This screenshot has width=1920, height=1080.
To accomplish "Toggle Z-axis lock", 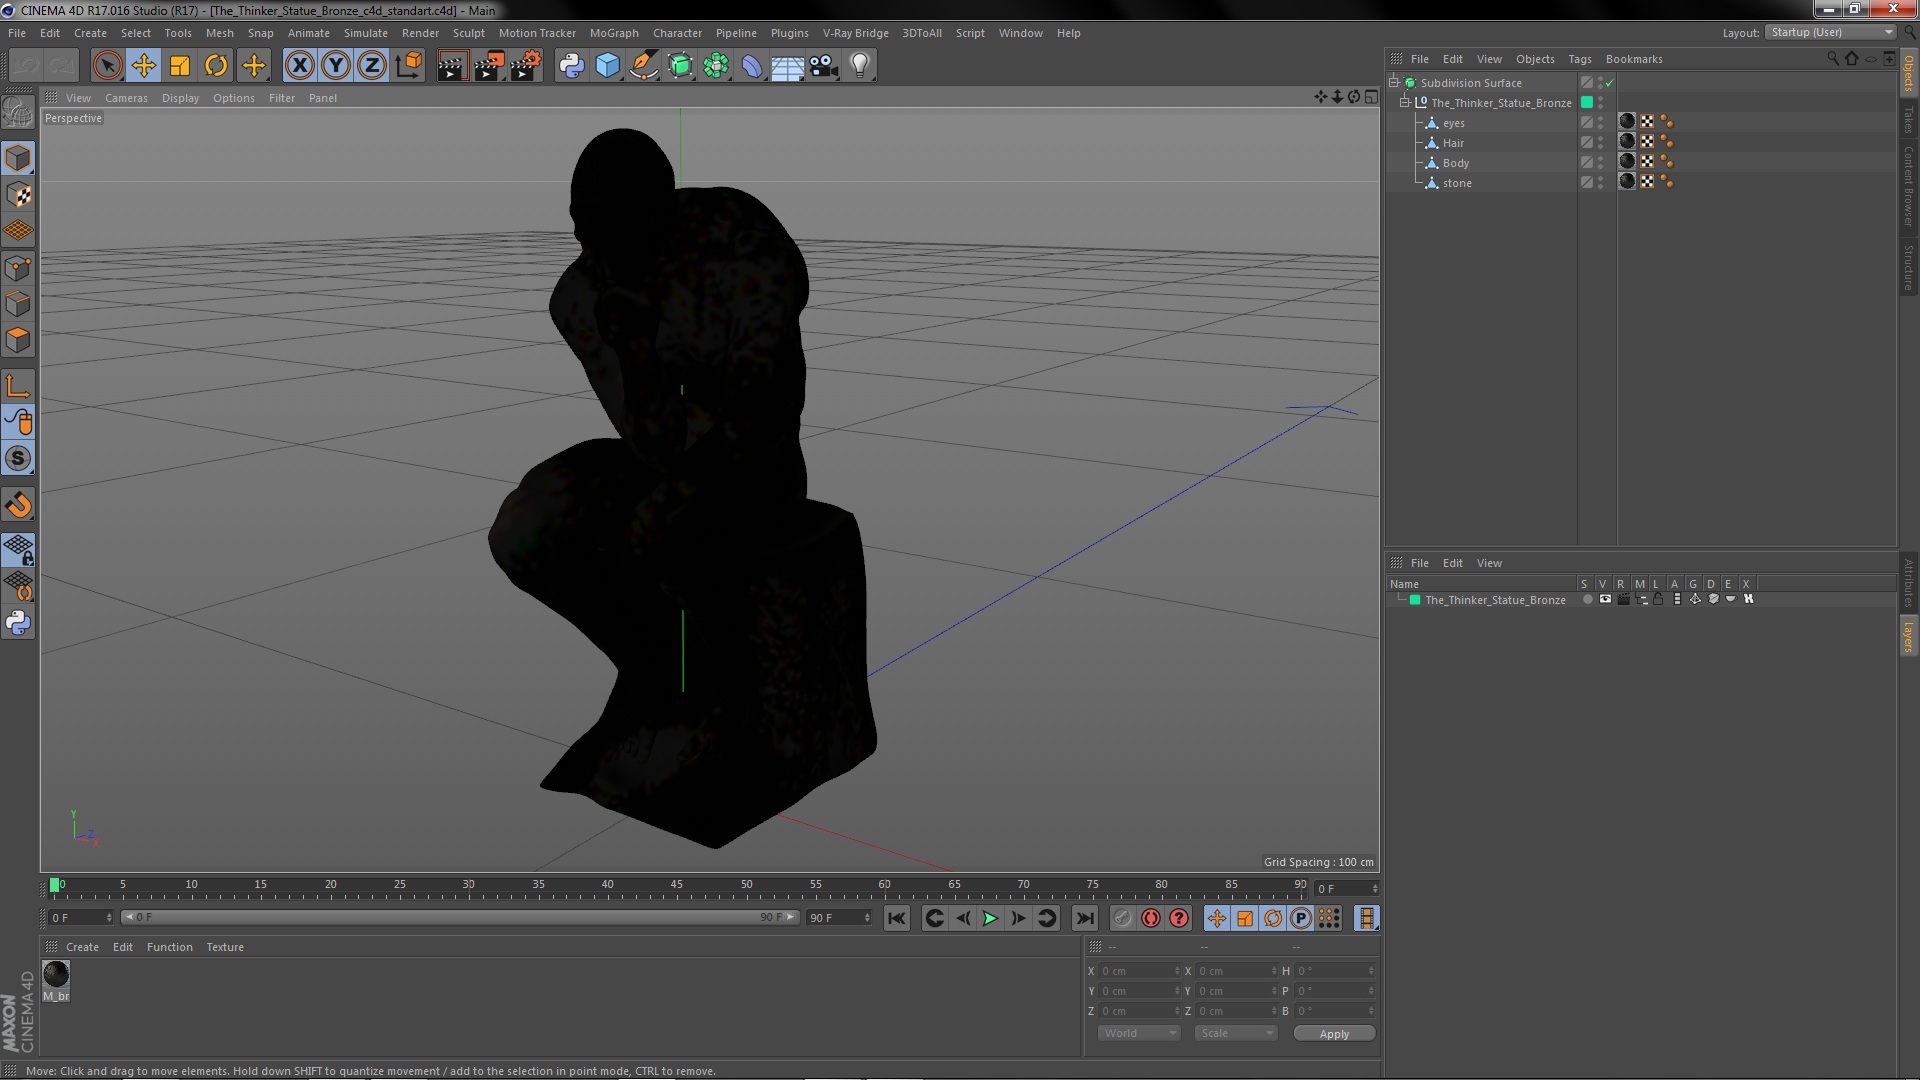I will (x=371, y=66).
